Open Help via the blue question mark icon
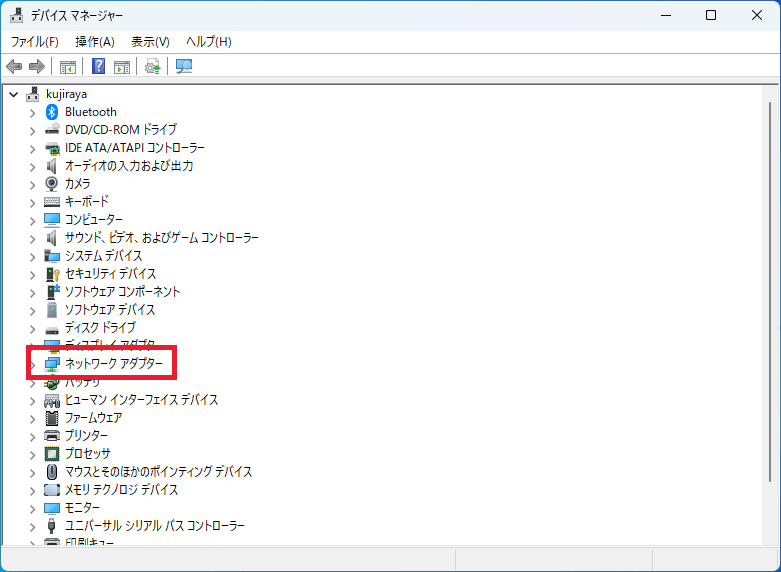Image resolution: width=781 pixels, height=572 pixels. [x=99, y=66]
